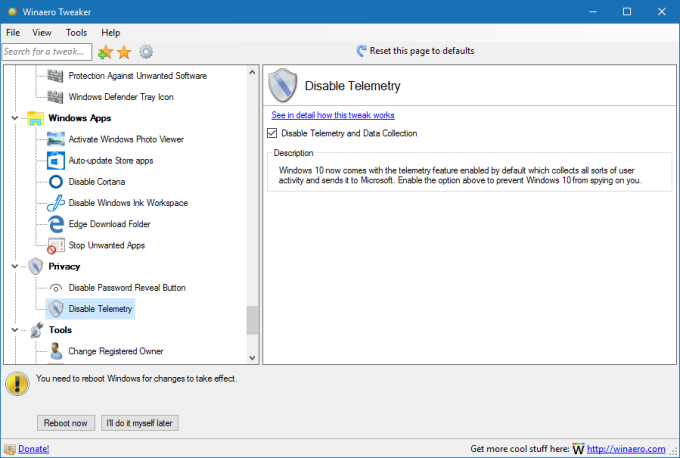Select Edge Download Folder label

pos(109,224)
